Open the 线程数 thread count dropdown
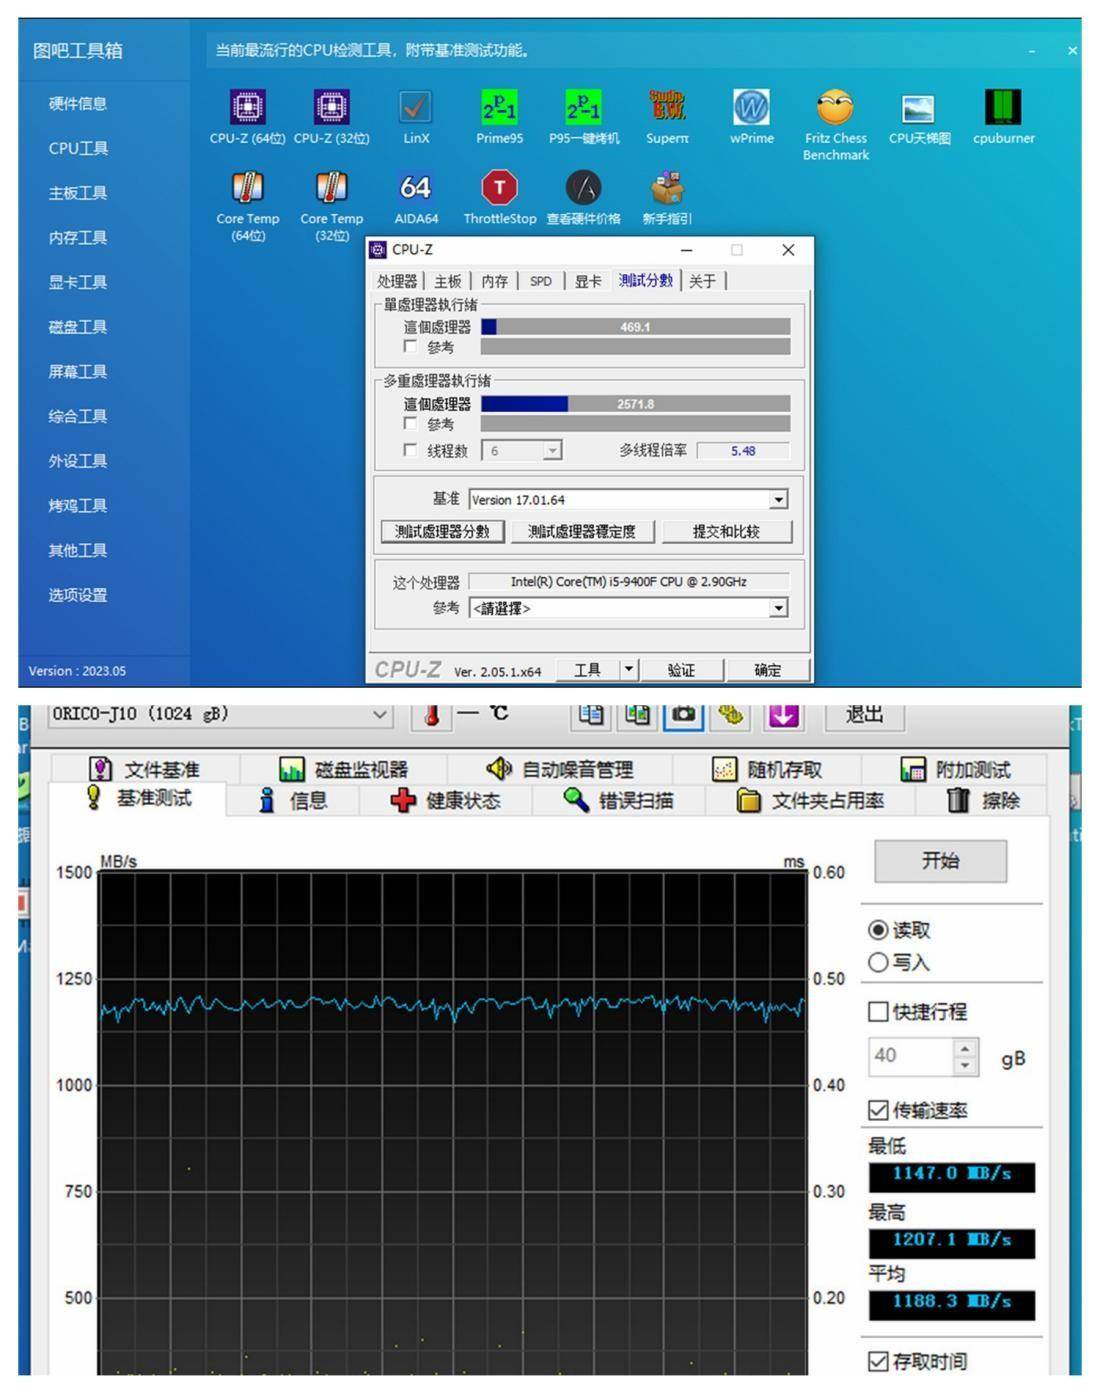 (x=552, y=451)
